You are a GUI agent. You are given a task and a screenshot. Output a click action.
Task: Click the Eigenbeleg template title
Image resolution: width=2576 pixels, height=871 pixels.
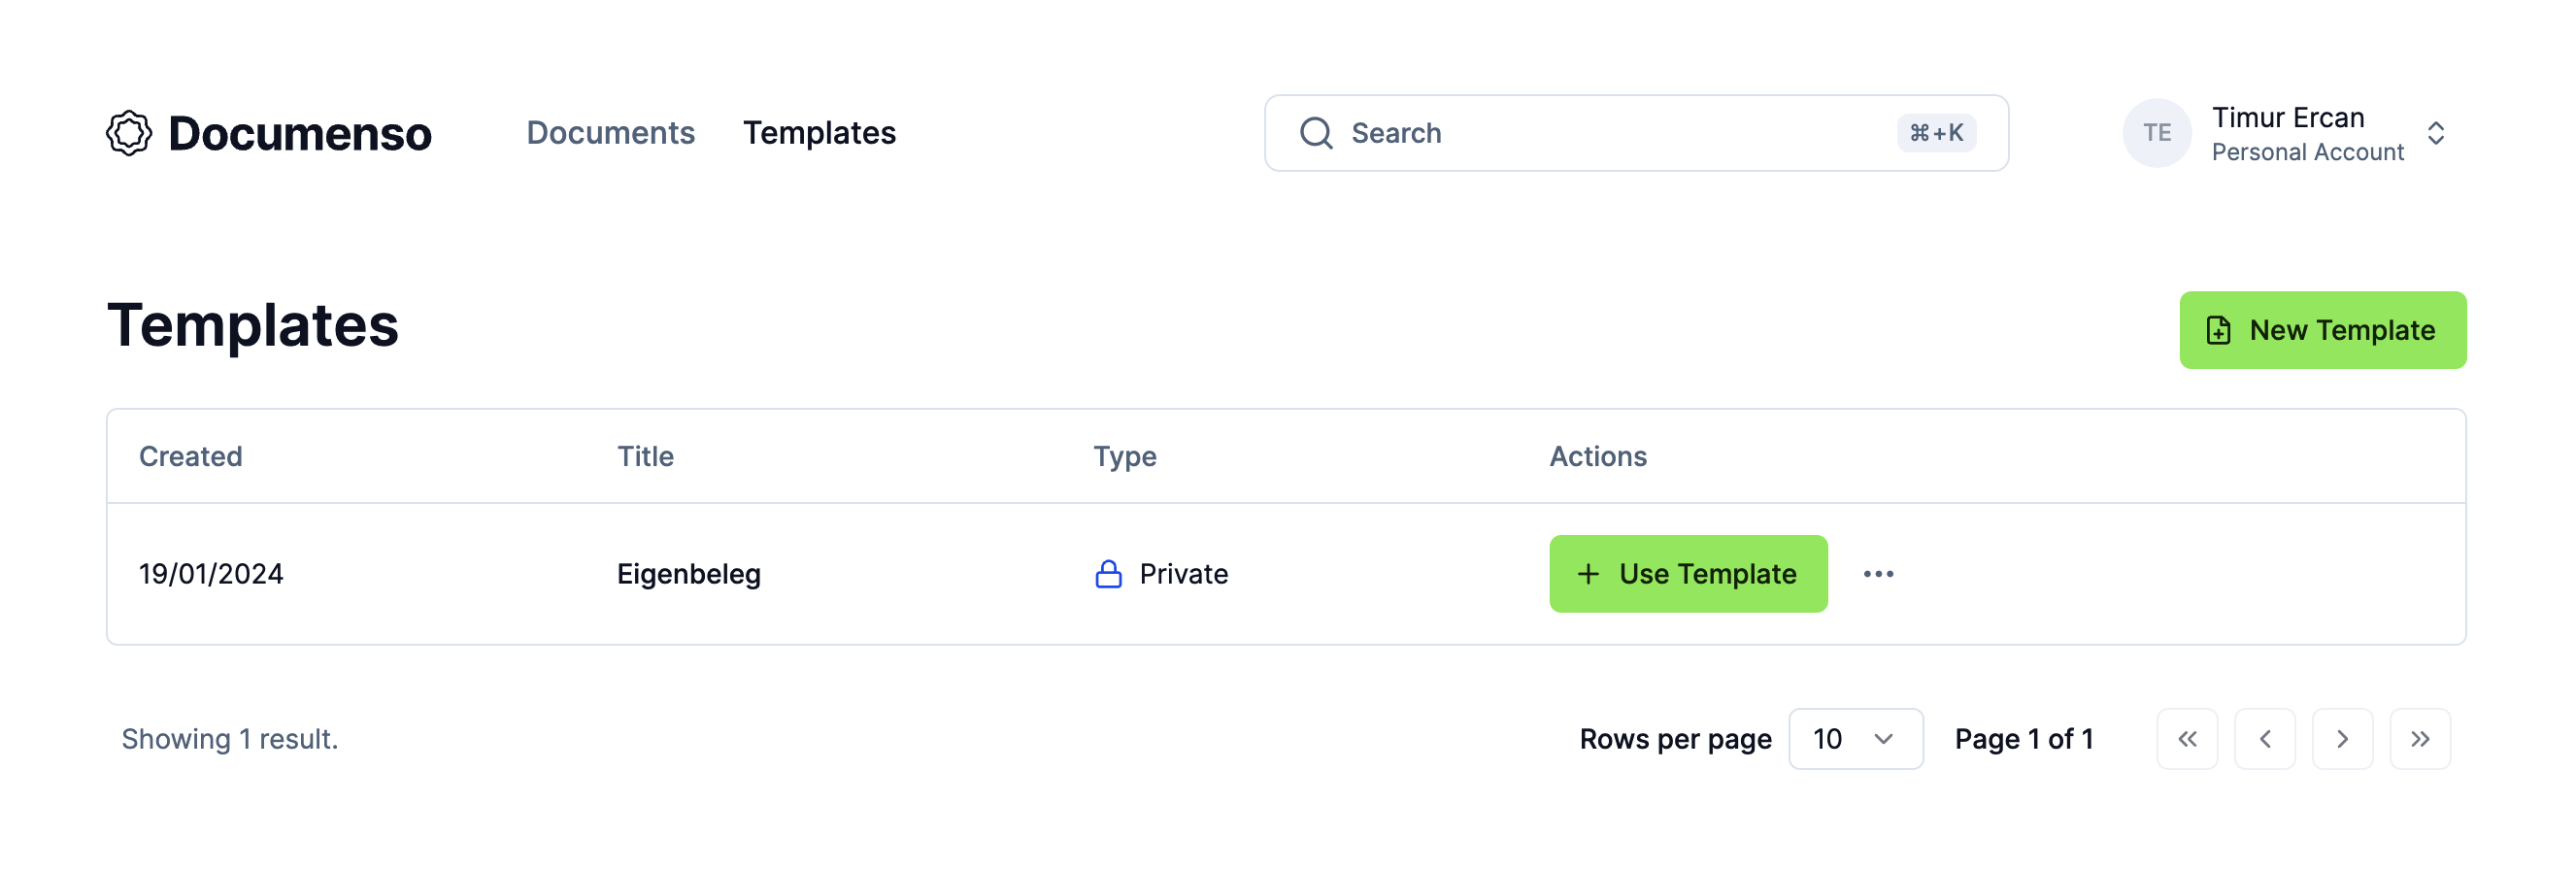click(688, 574)
